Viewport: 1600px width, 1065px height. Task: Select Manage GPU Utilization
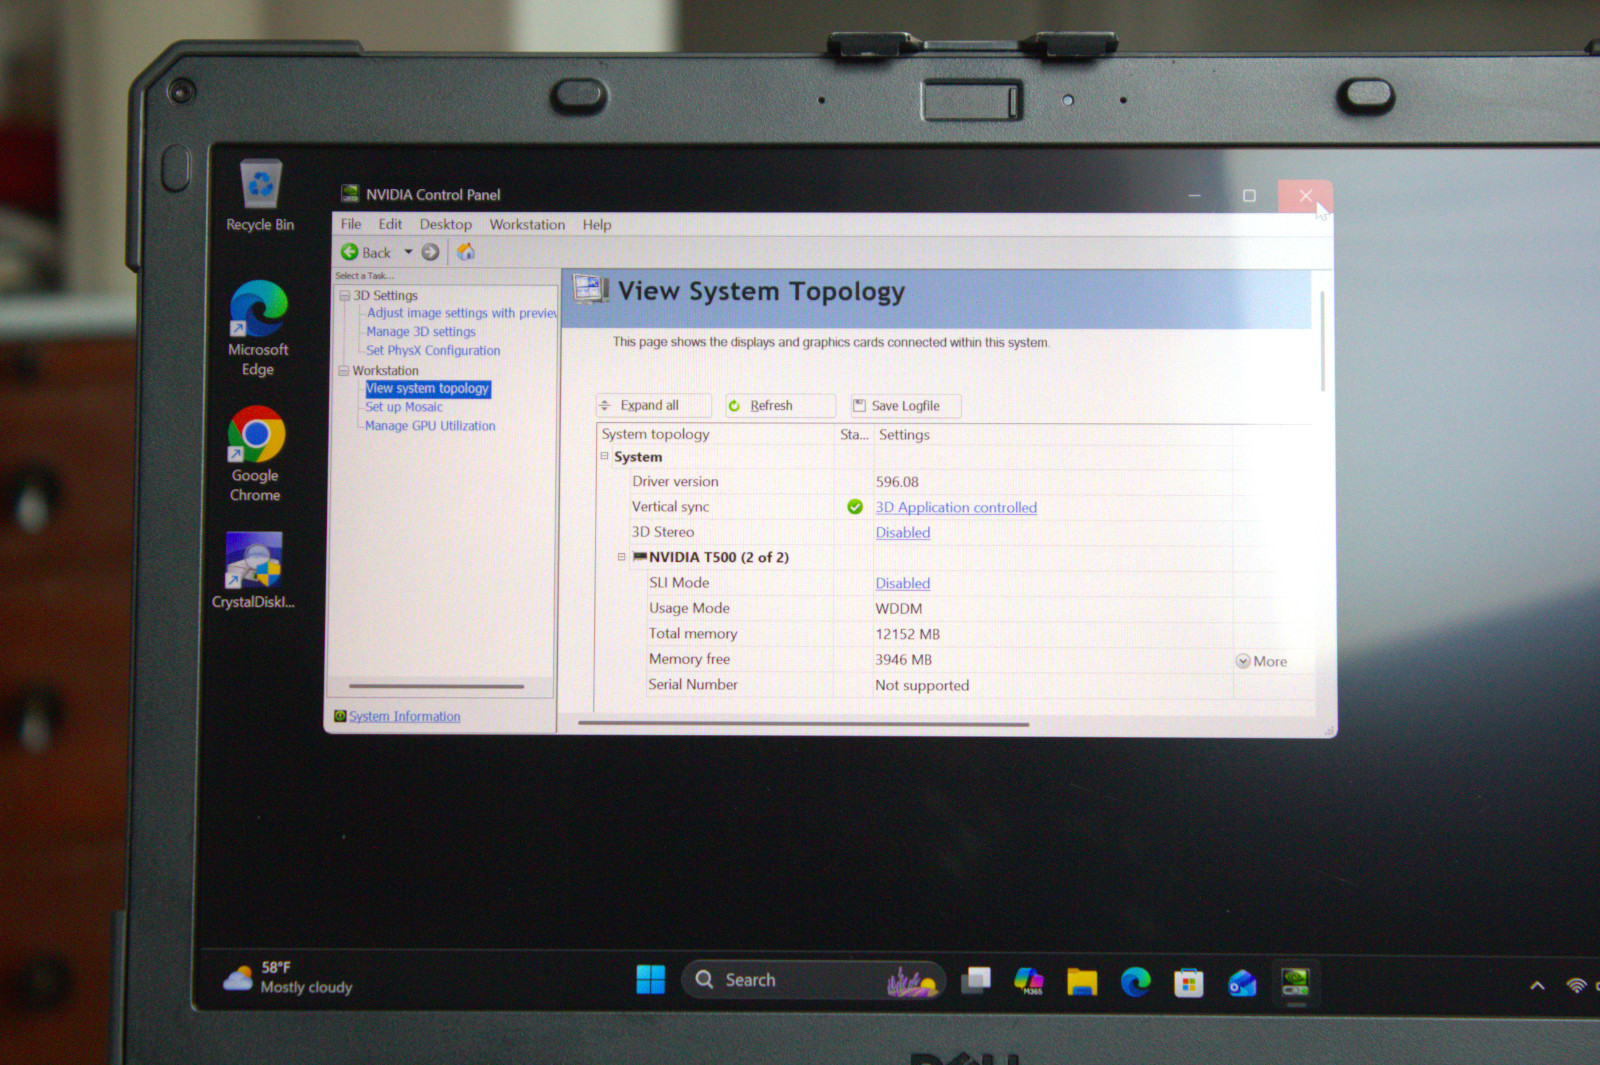(430, 426)
